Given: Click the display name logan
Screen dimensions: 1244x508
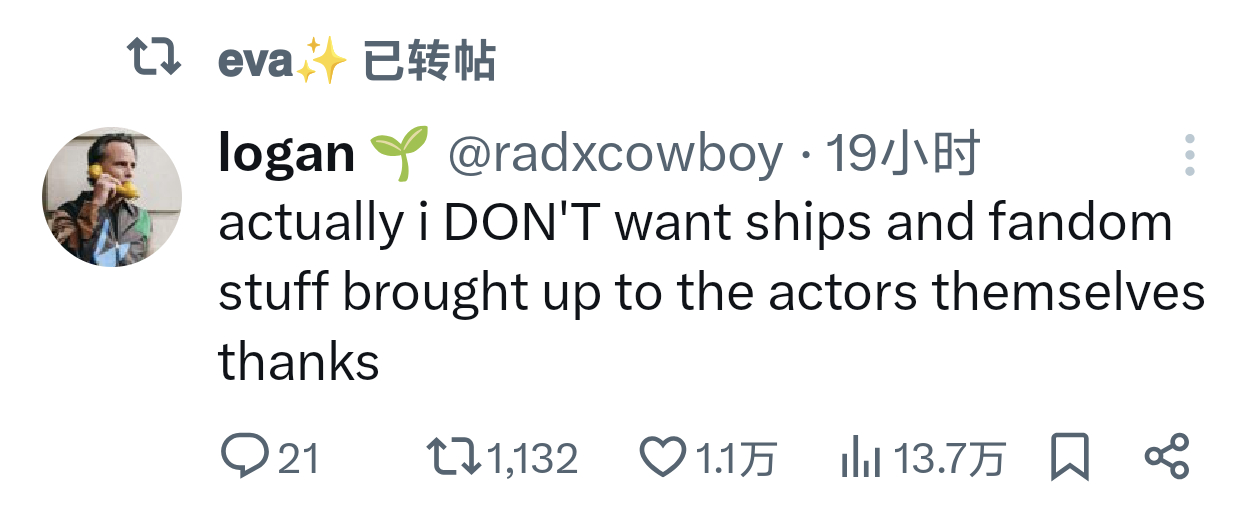Looking at the screenshot, I should pos(286,154).
